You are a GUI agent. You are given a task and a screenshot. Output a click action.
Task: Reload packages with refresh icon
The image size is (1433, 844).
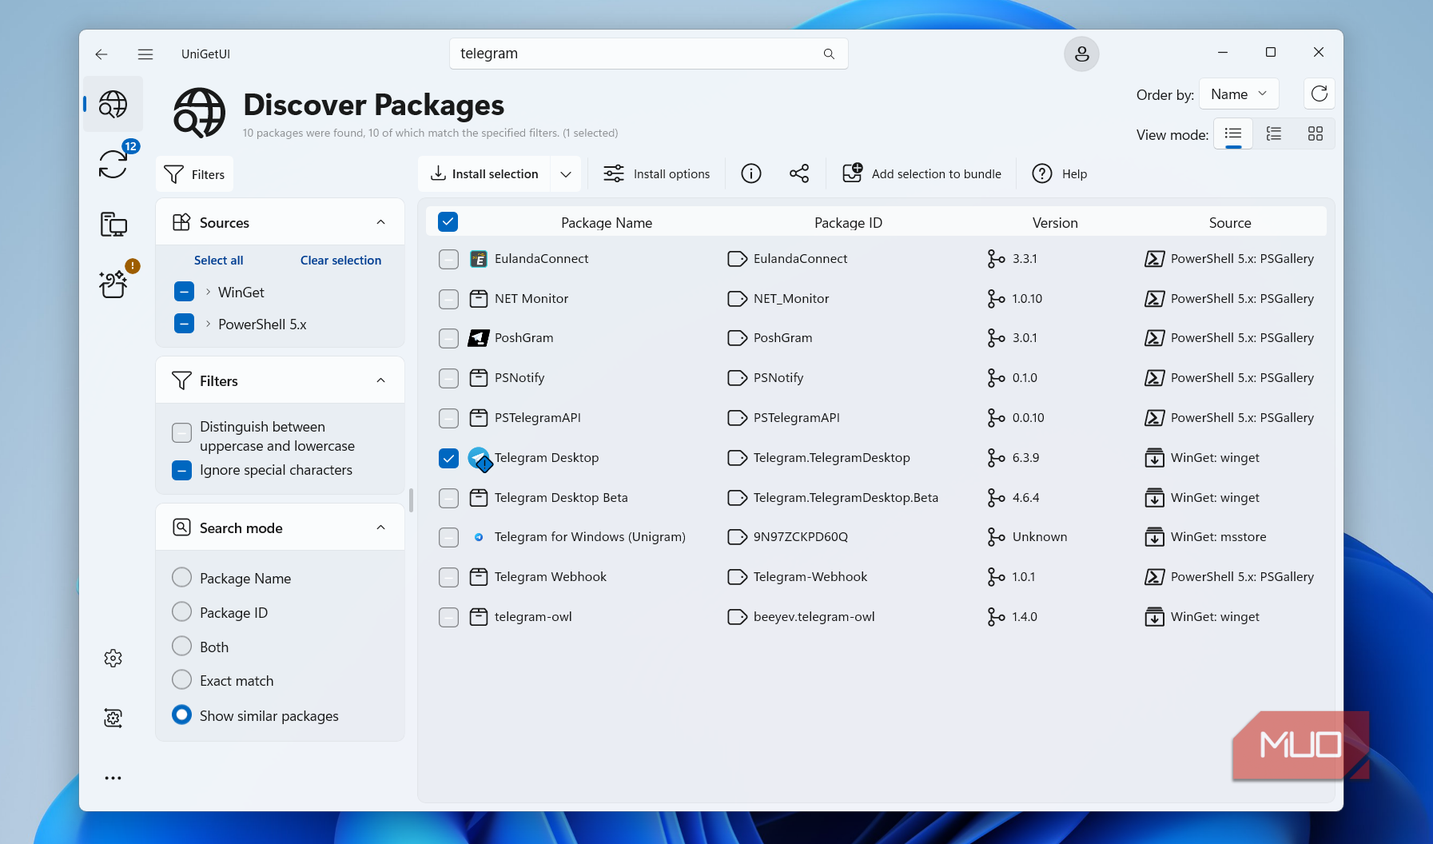(1319, 94)
